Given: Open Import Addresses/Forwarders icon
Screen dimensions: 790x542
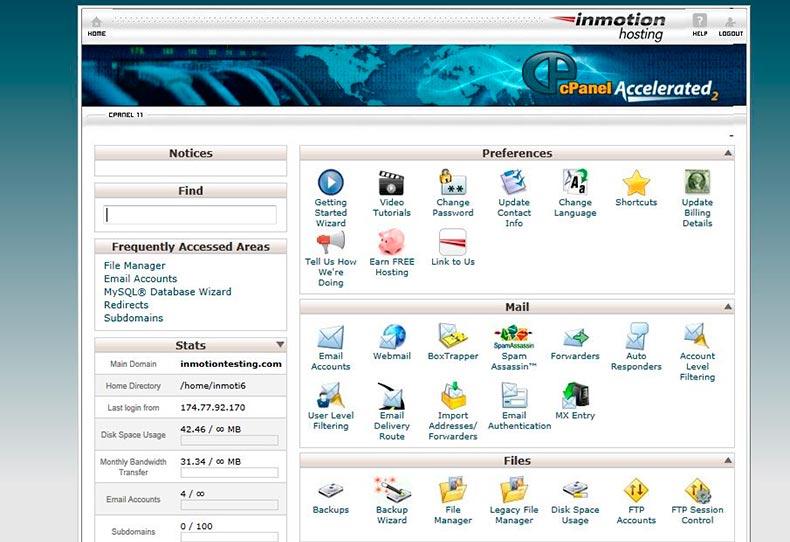Looking at the screenshot, I should click(x=452, y=395).
